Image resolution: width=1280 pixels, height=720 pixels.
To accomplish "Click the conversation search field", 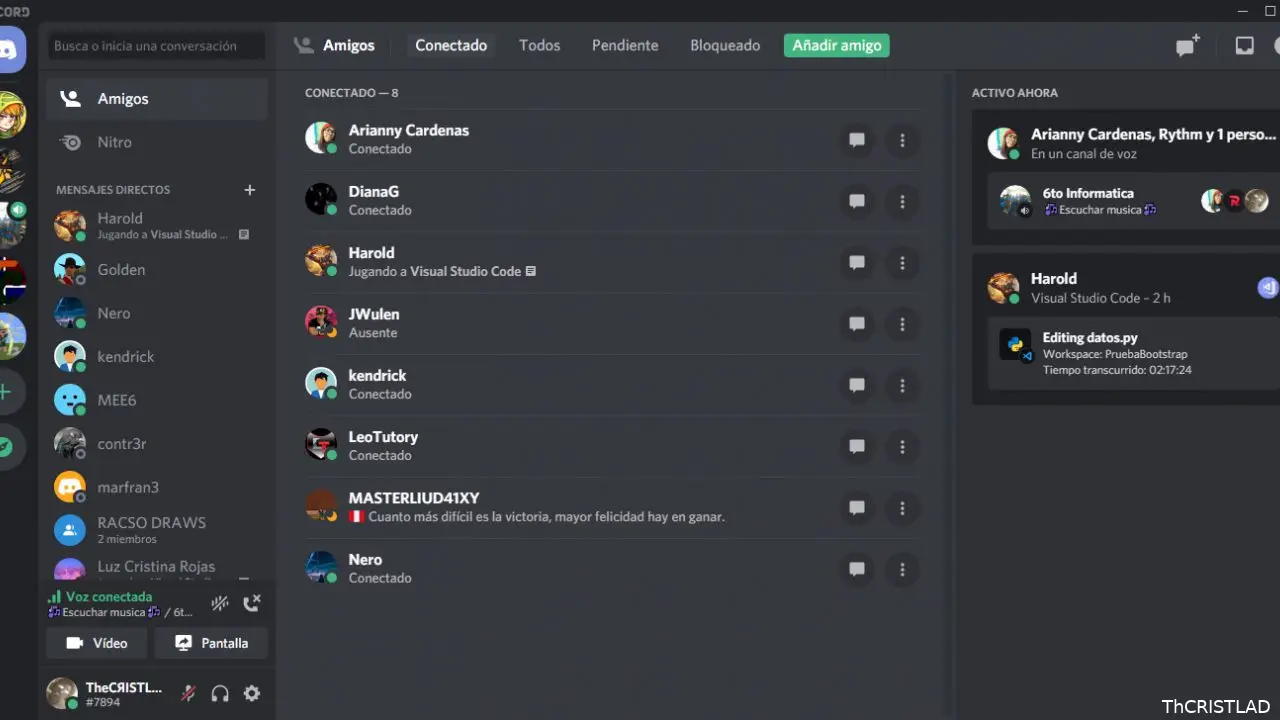I will pyautogui.click(x=157, y=46).
